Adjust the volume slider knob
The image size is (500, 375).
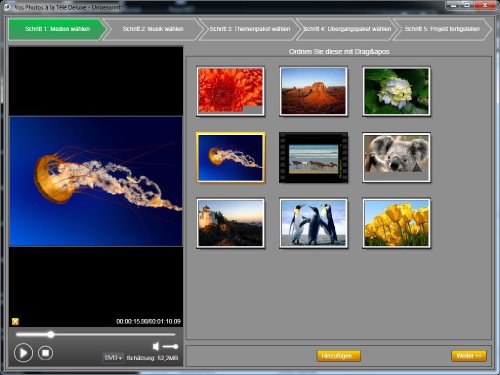coord(175,347)
